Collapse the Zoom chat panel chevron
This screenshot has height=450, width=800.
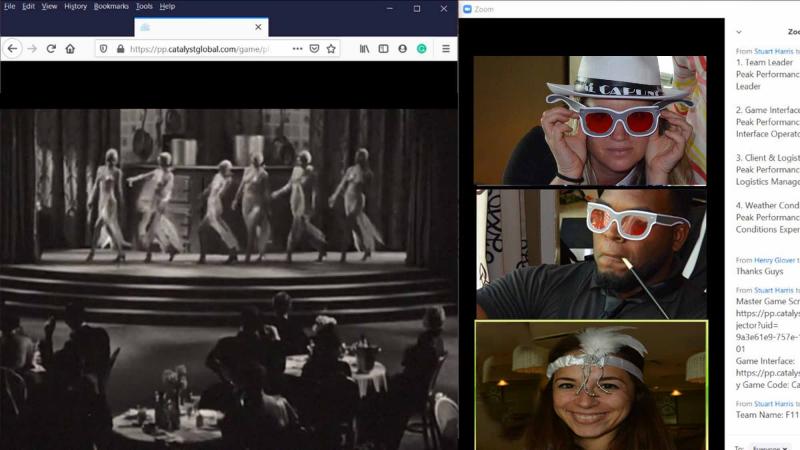[739, 32]
